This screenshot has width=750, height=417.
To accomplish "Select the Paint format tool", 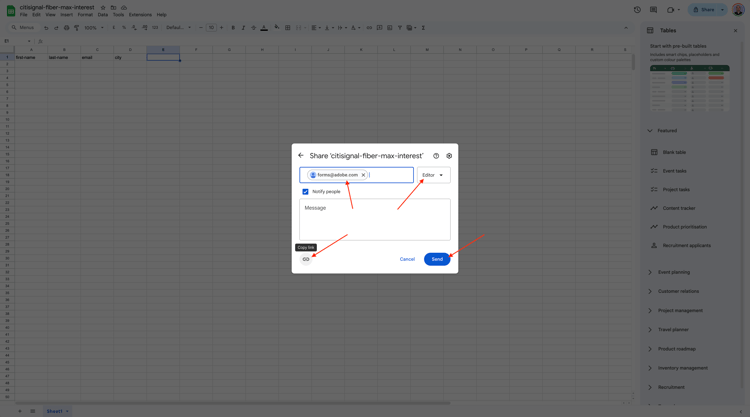I will coord(77,28).
